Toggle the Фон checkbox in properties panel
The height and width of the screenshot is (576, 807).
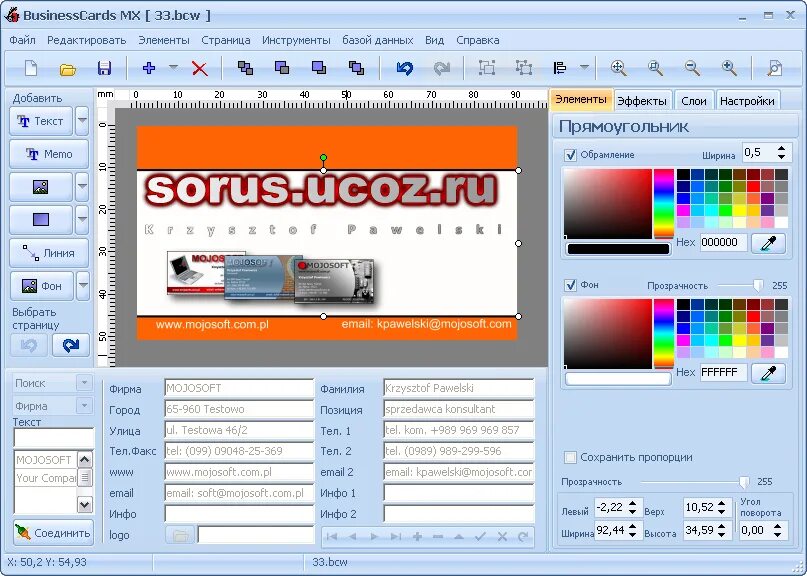coord(570,285)
